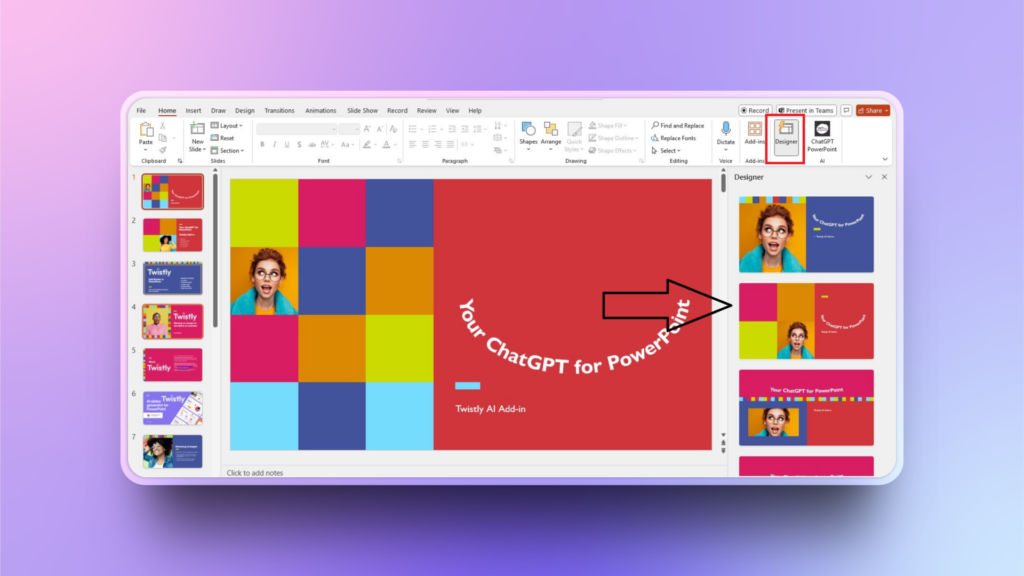Choose the first Designer layout idea

(806, 234)
